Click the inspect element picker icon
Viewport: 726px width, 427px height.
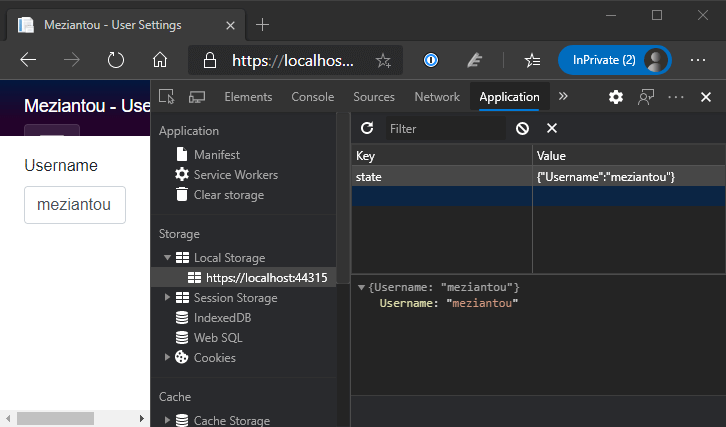pyautogui.click(x=167, y=97)
